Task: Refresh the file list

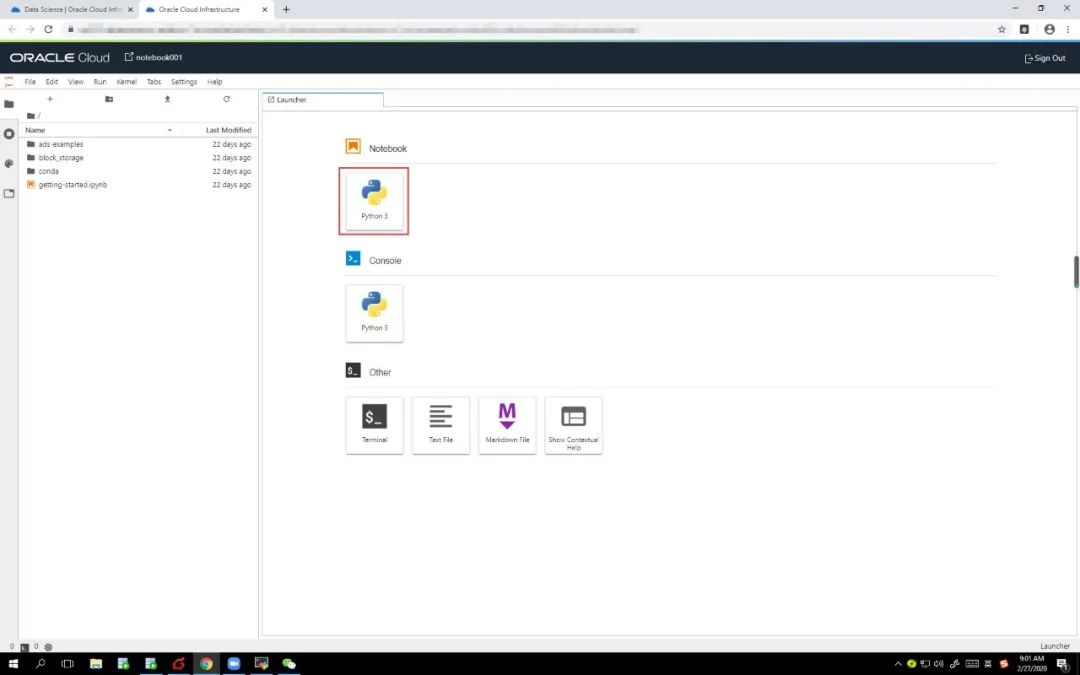Action: (x=226, y=99)
